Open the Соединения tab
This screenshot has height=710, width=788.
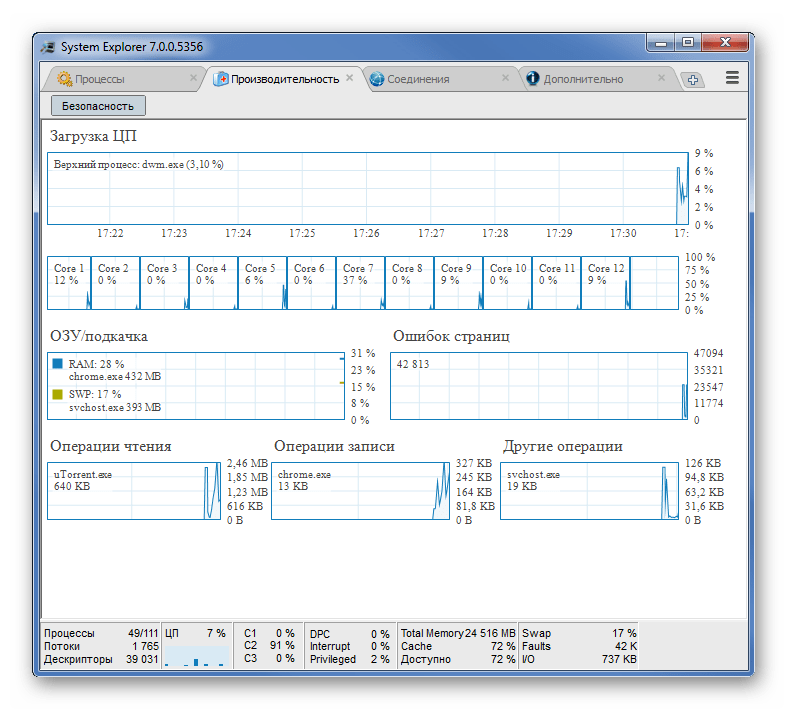[441, 79]
